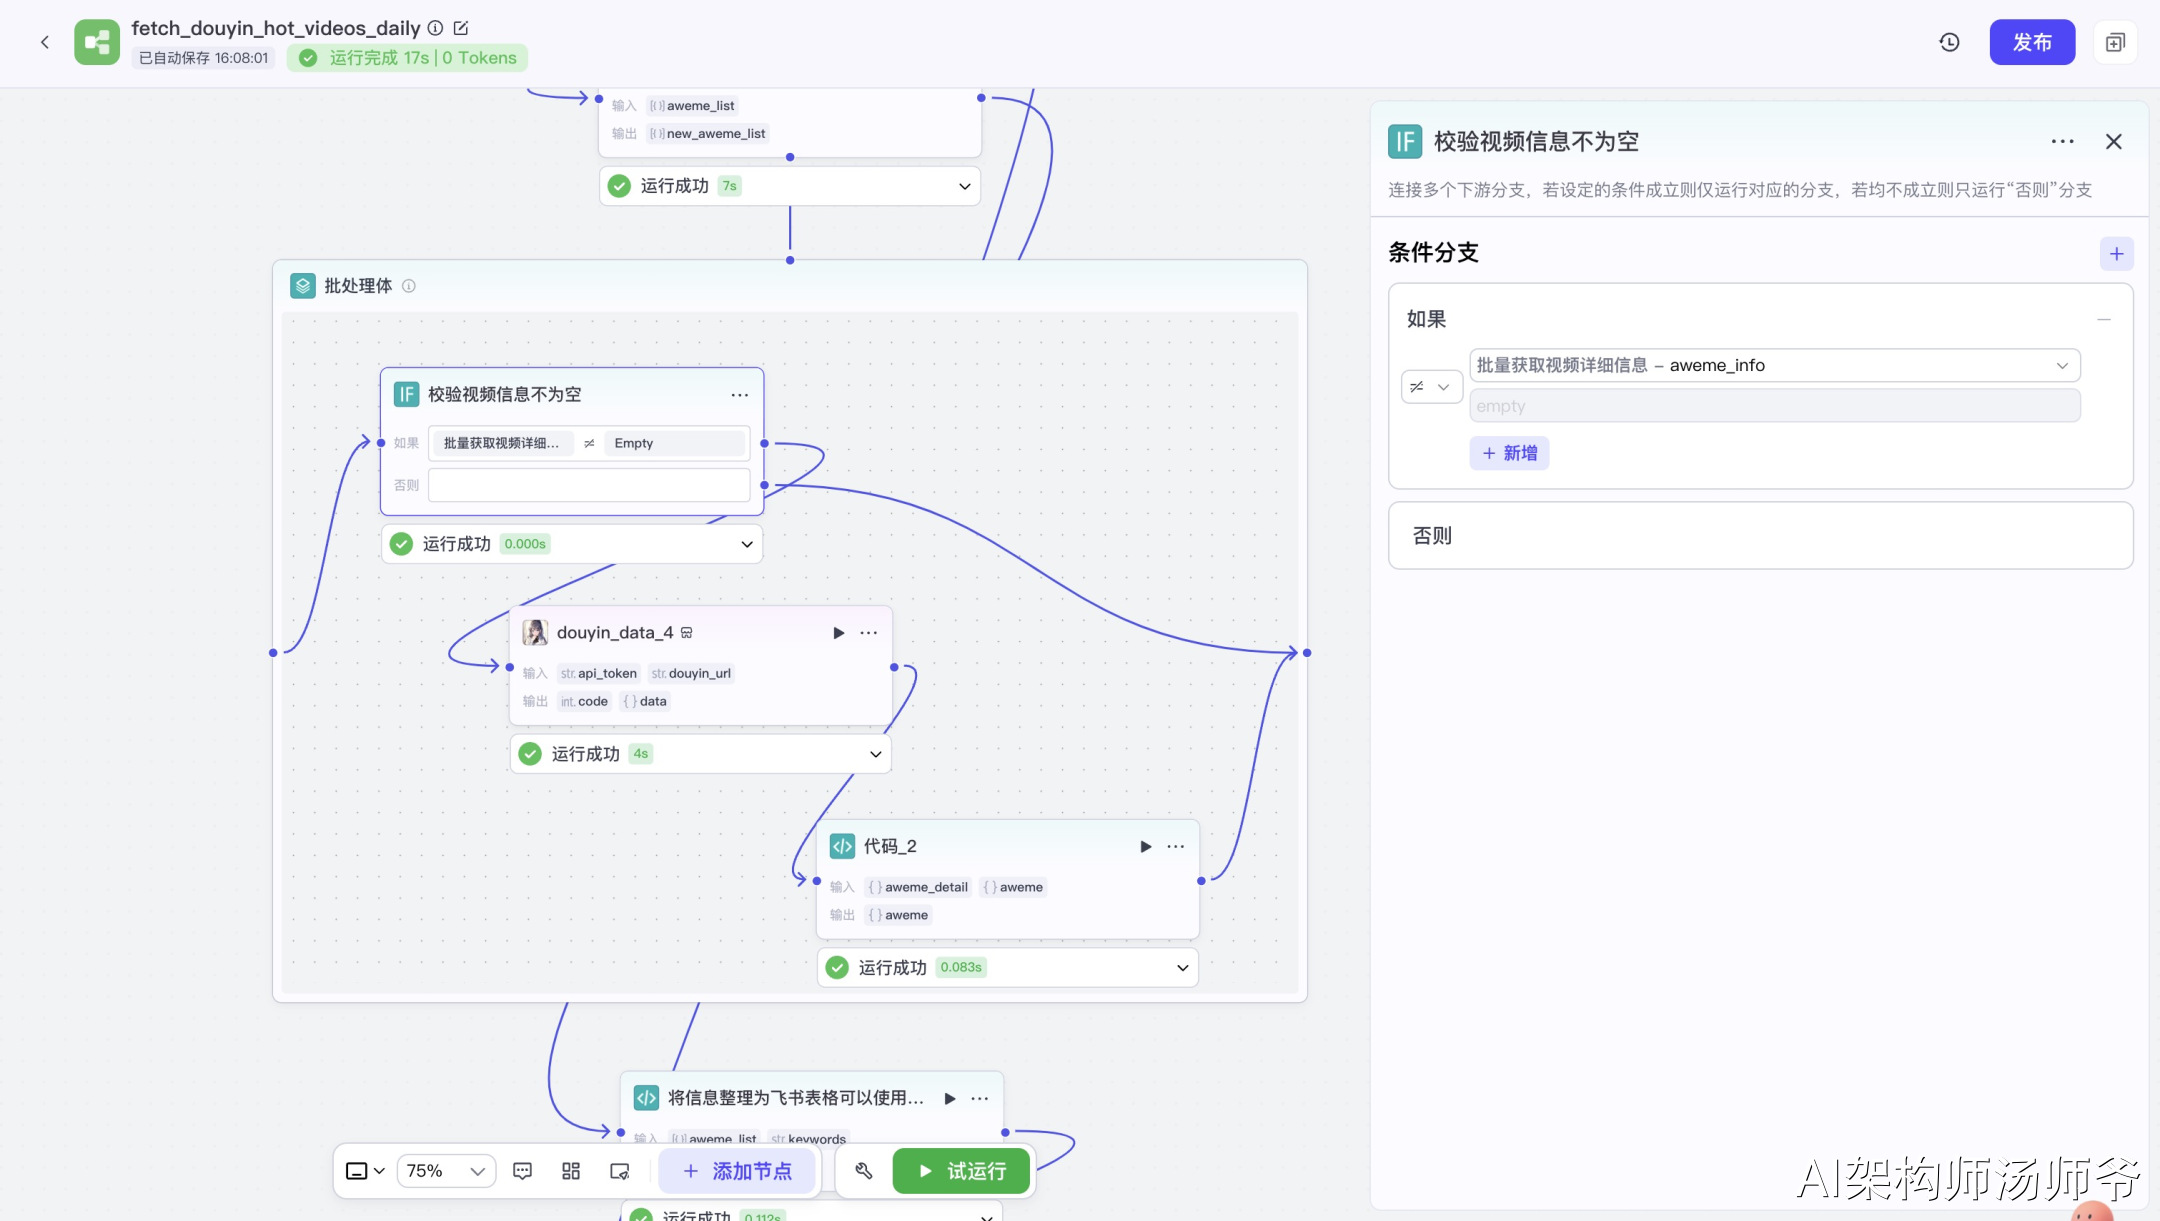2160x1221 pixels.
Task: Add a new condition branch with plus icon
Action: tap(2116, 254)
